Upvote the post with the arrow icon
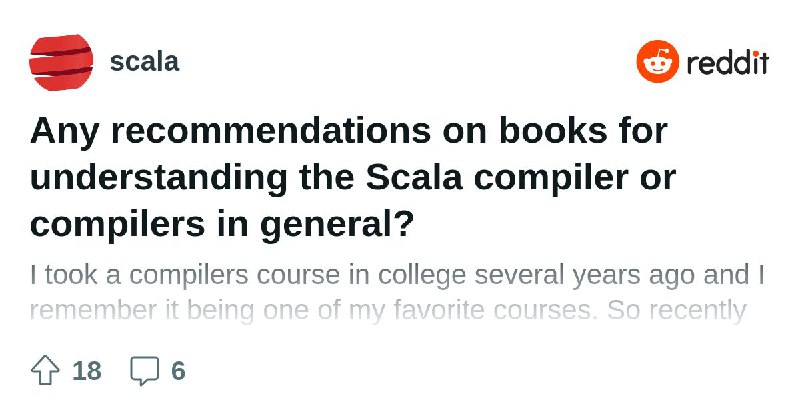 [45, 370]
